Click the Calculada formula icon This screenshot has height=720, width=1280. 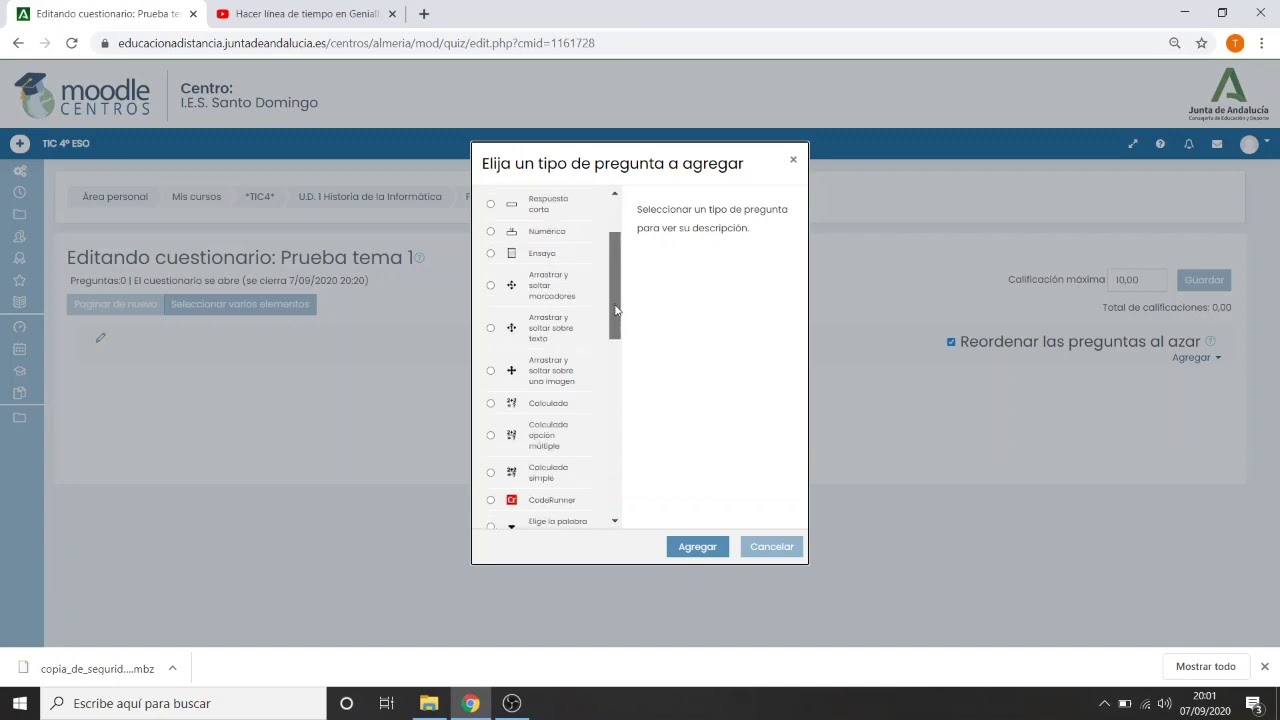(x=511, y=403)
